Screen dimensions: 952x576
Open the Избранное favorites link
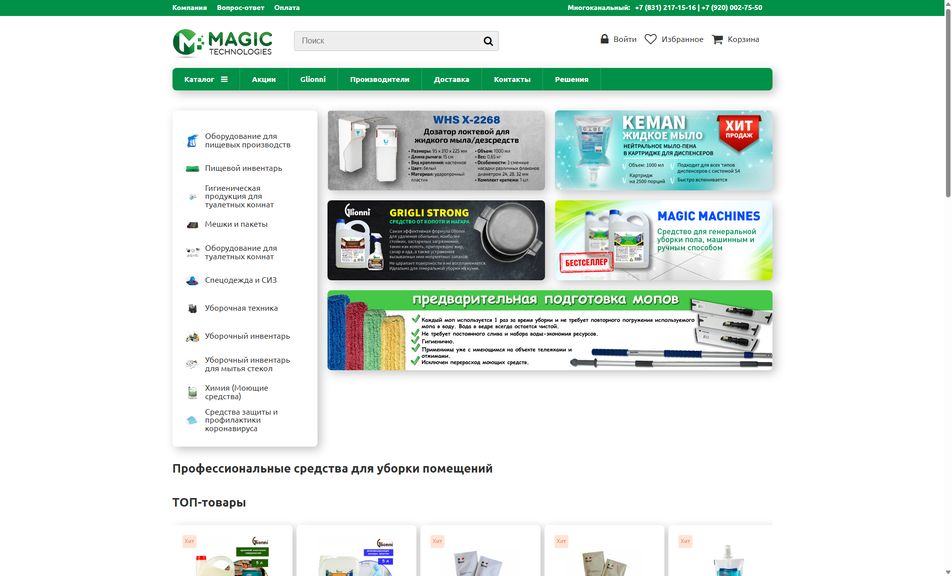click(682, 39)
